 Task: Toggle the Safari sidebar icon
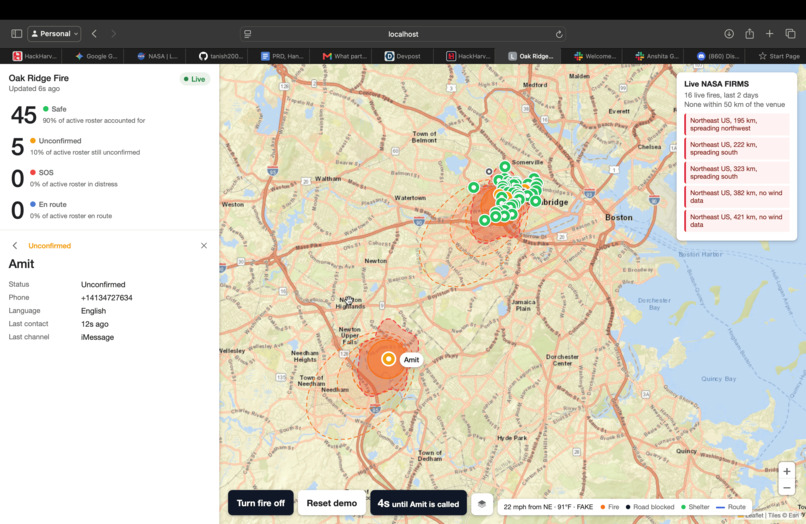point(16,33)
